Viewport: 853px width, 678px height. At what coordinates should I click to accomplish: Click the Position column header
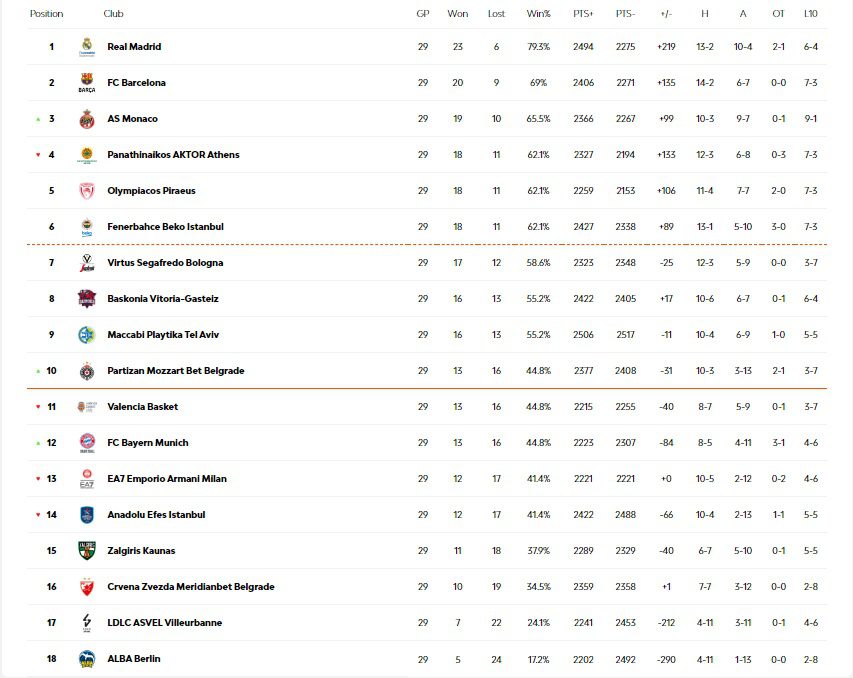point(46,14)
